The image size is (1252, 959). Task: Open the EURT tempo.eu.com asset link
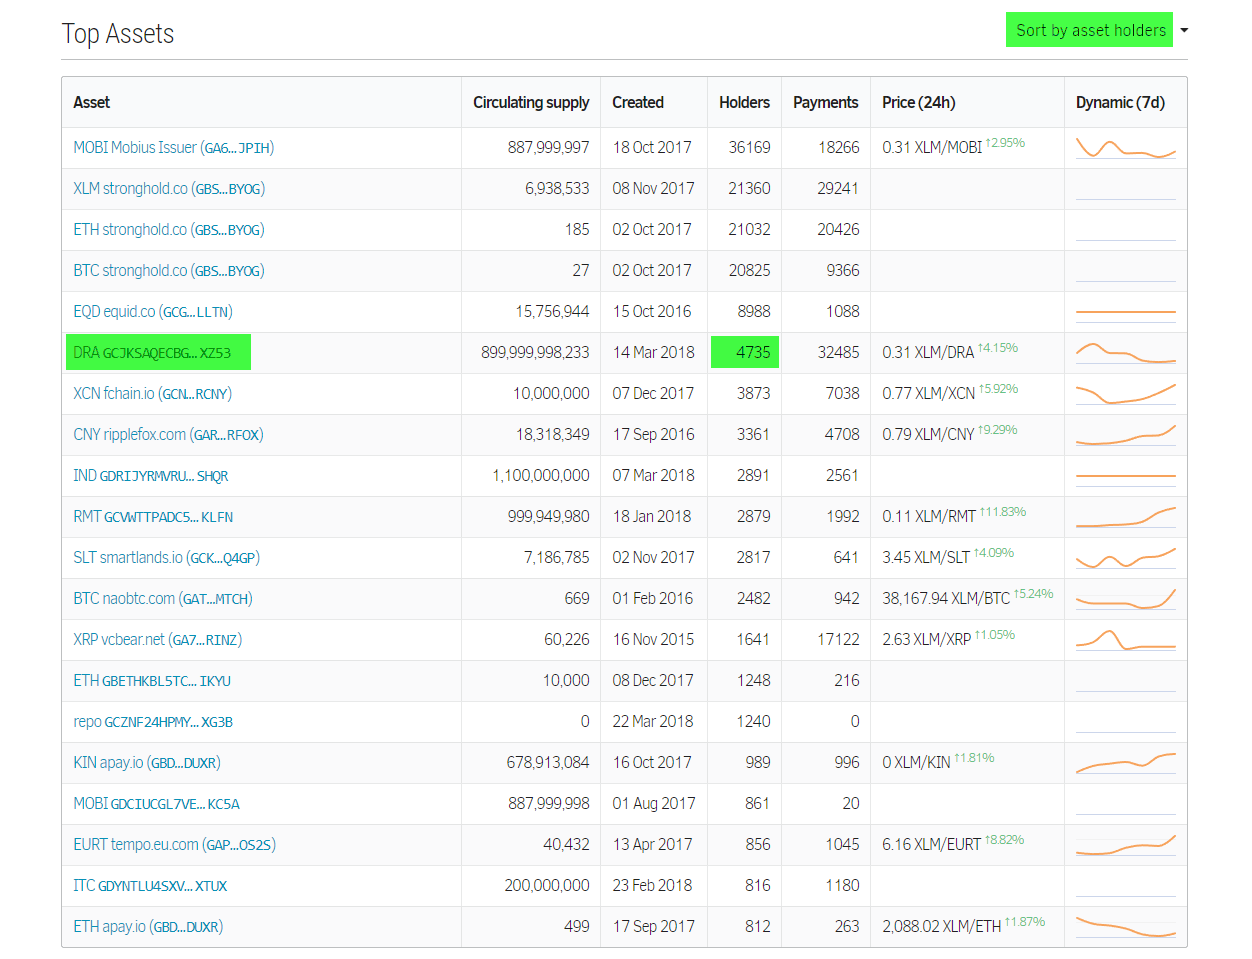pyautogui.click(x=174, y=845)
